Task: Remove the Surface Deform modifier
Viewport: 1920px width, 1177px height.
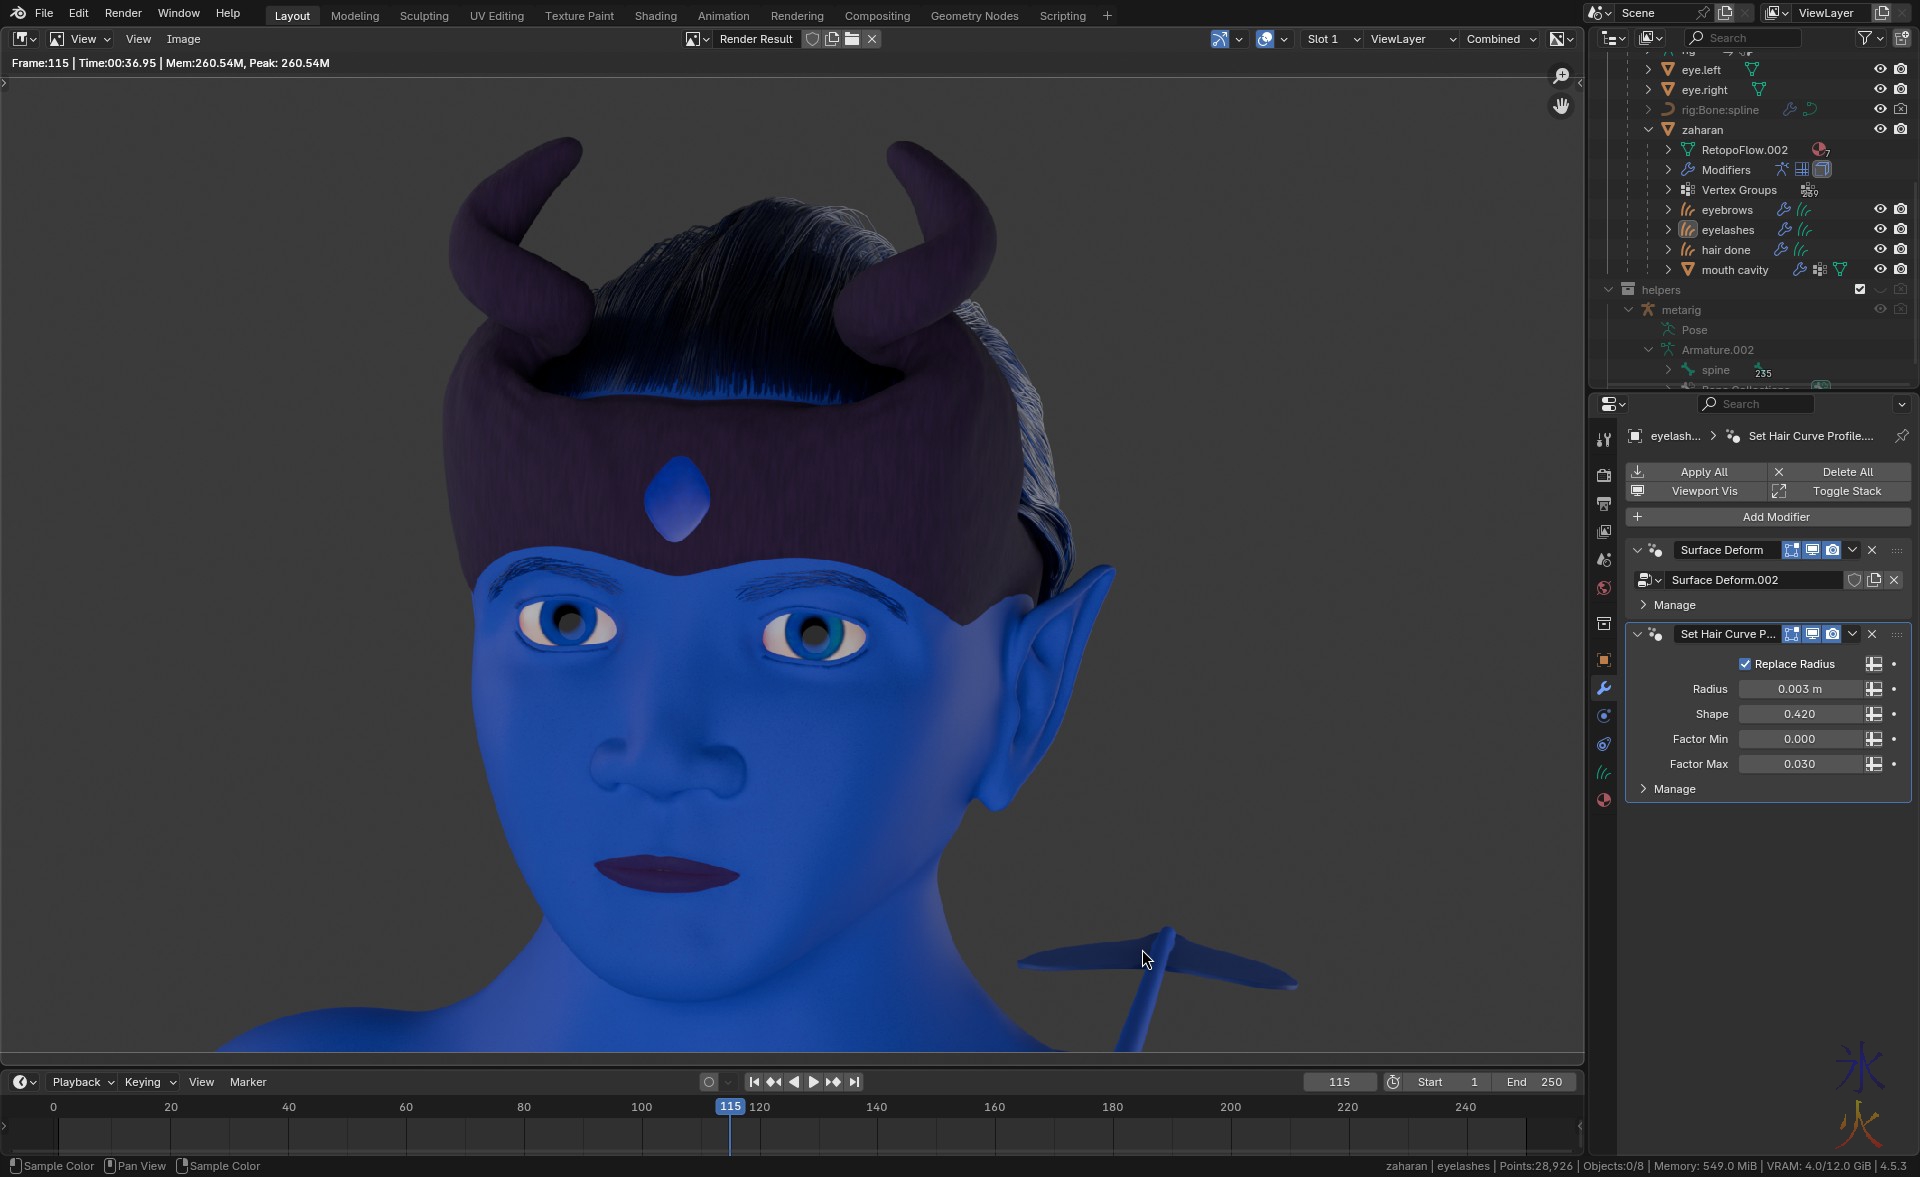Action: (1872, 550)
